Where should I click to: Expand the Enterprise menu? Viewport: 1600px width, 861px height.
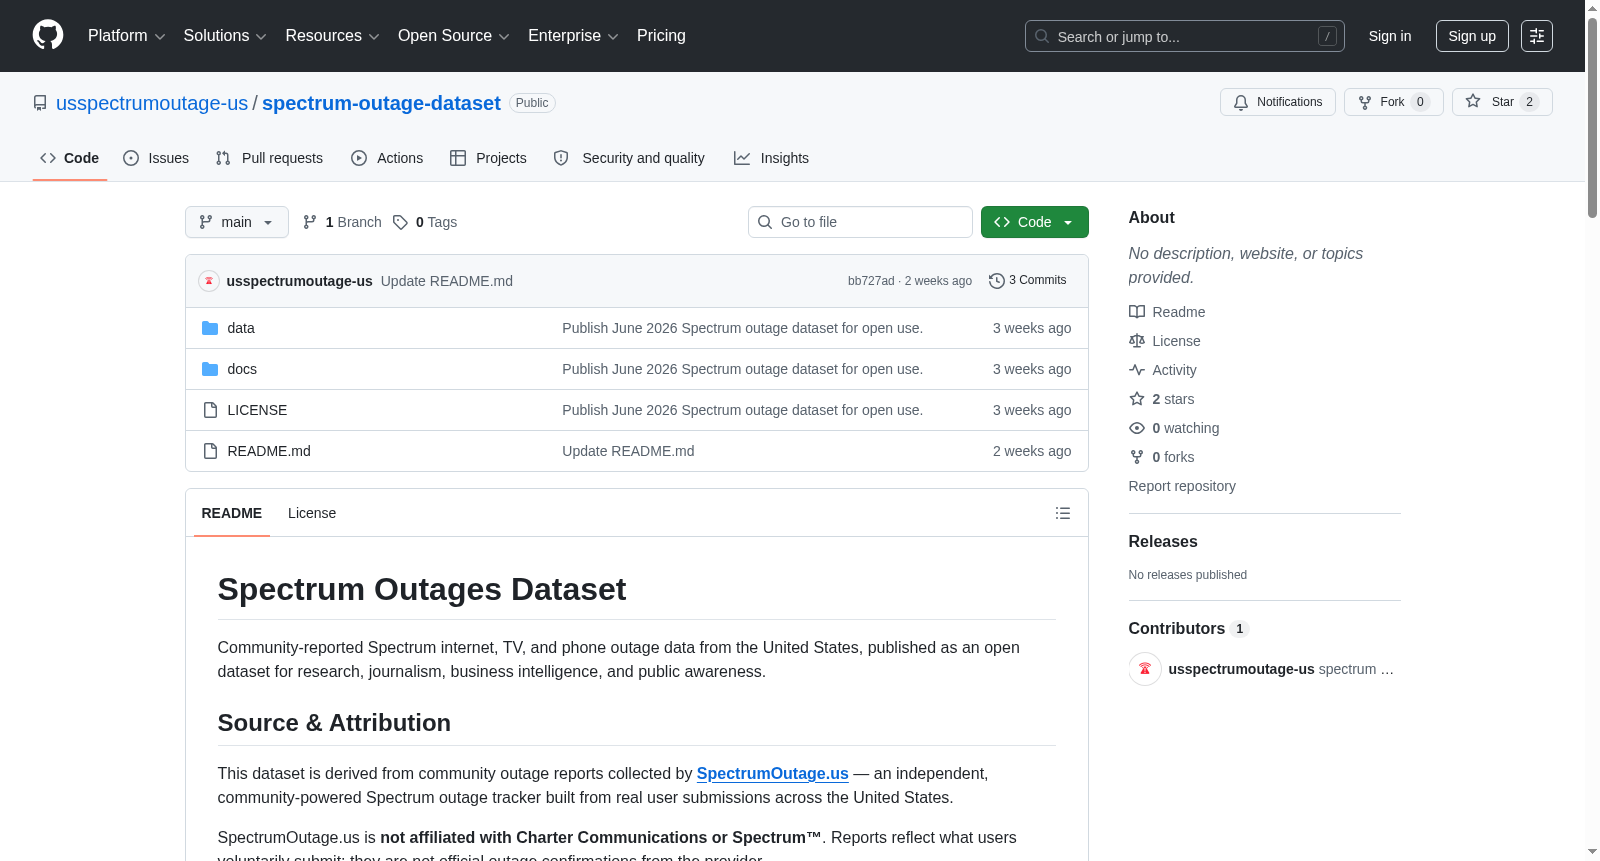pyautogui.click(x=573, y=36)
